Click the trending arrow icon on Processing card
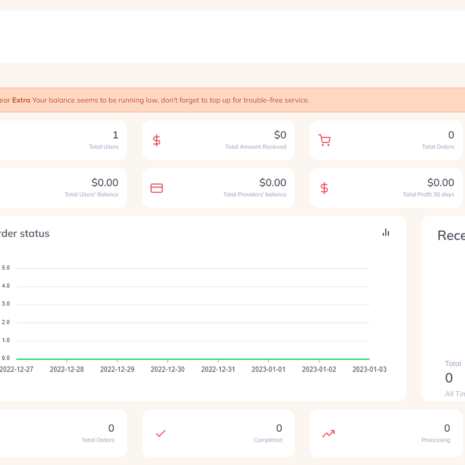The height and width of the screenshot is (465, 465). click(x=328, y=433)
